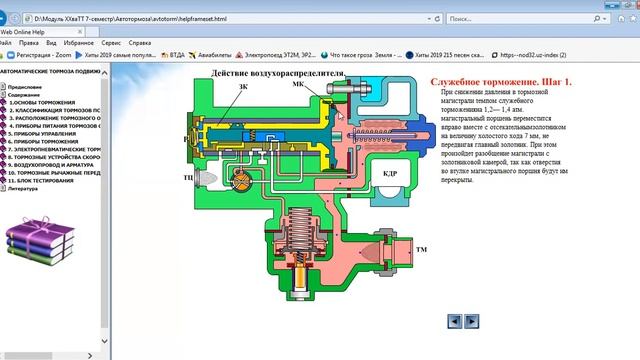Open the Предисловие topic
Image resolution: width=640 pixels, height=360 pixels.
pos(24,87)
